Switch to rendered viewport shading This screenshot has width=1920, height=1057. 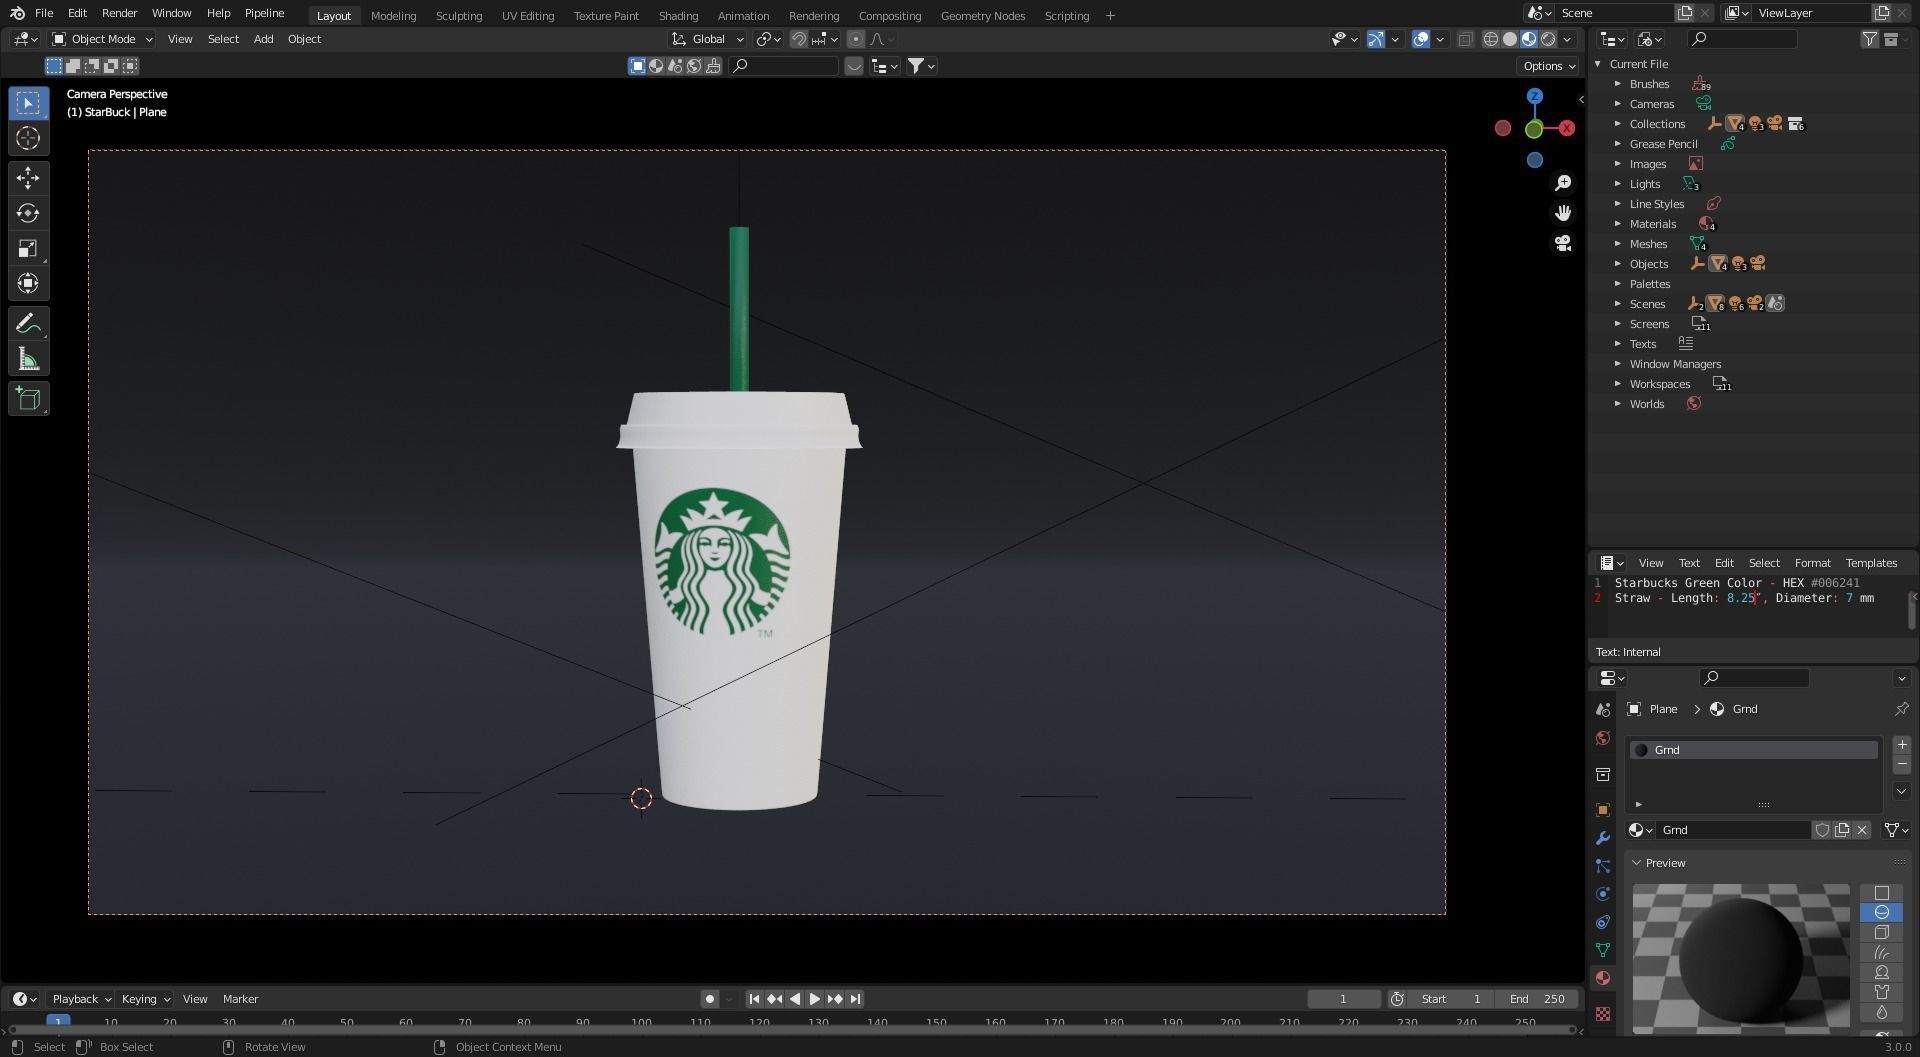(x=1548, y=39)
